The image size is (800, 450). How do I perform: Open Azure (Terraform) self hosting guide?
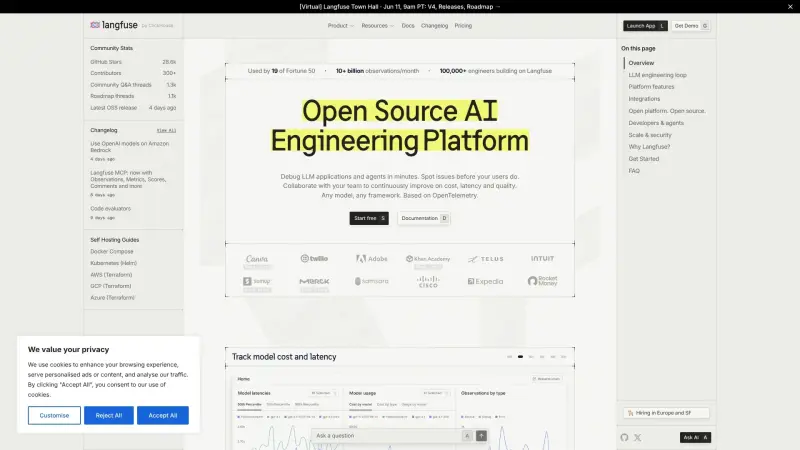(112, 297)
